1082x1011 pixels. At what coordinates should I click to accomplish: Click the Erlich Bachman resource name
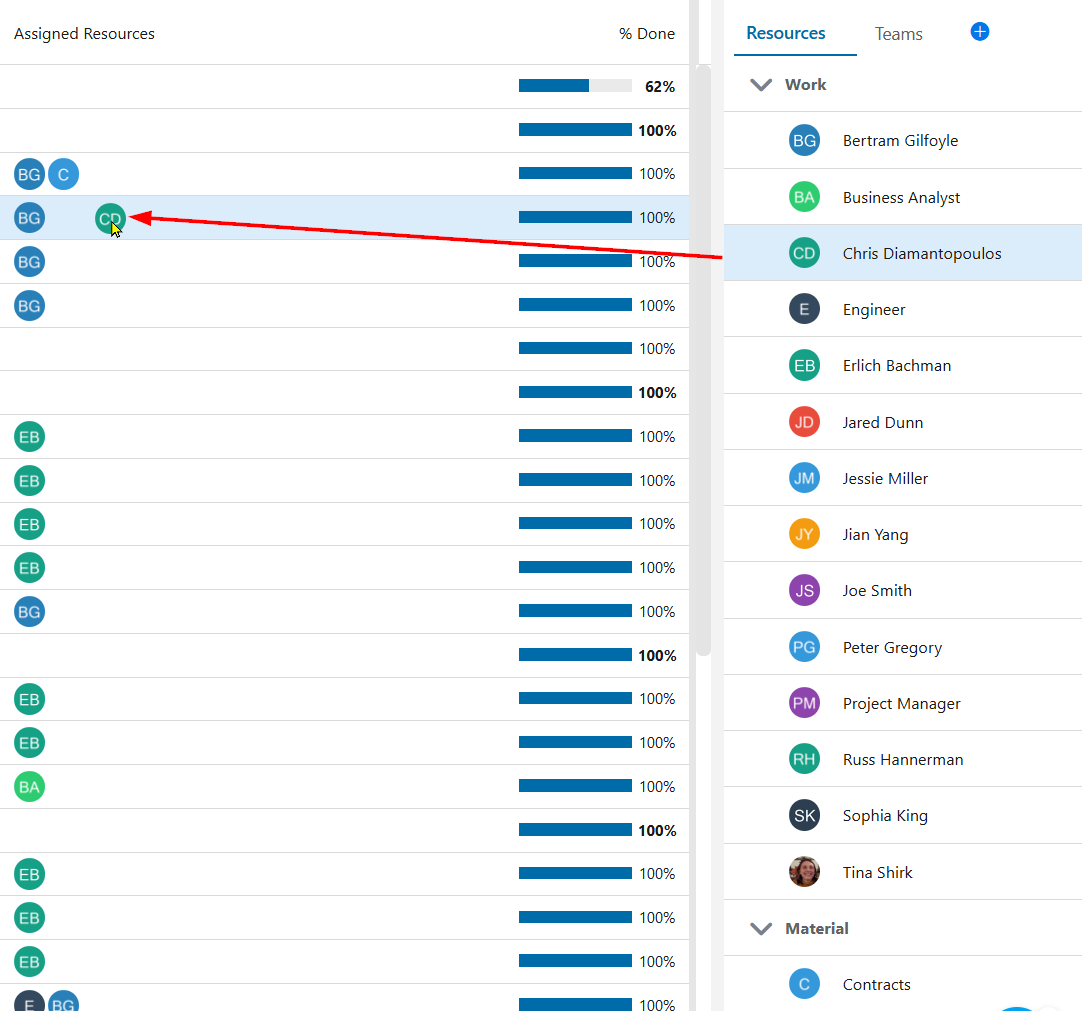(896, 366)
